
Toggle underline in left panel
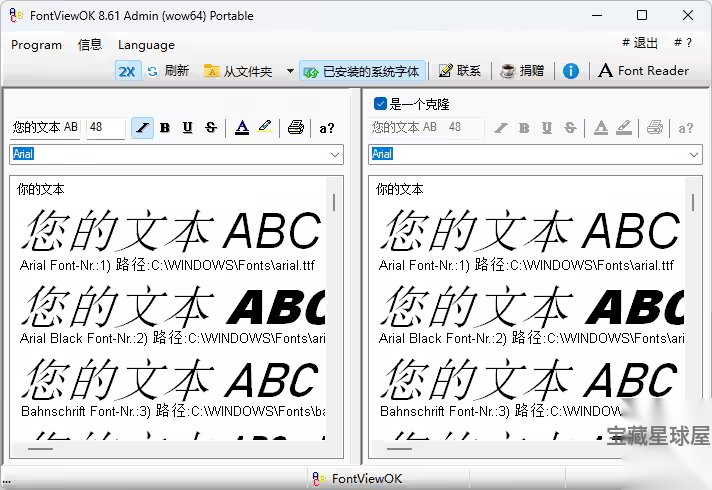[x=188, y=128]
